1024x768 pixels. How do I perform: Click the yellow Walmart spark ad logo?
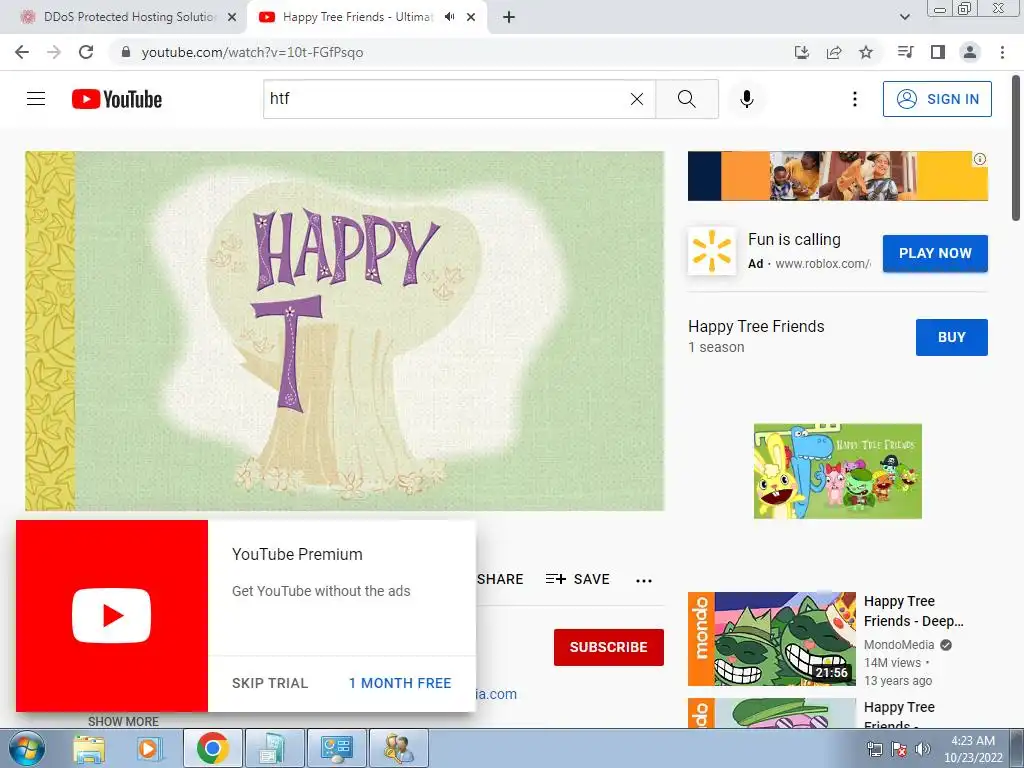712,251
